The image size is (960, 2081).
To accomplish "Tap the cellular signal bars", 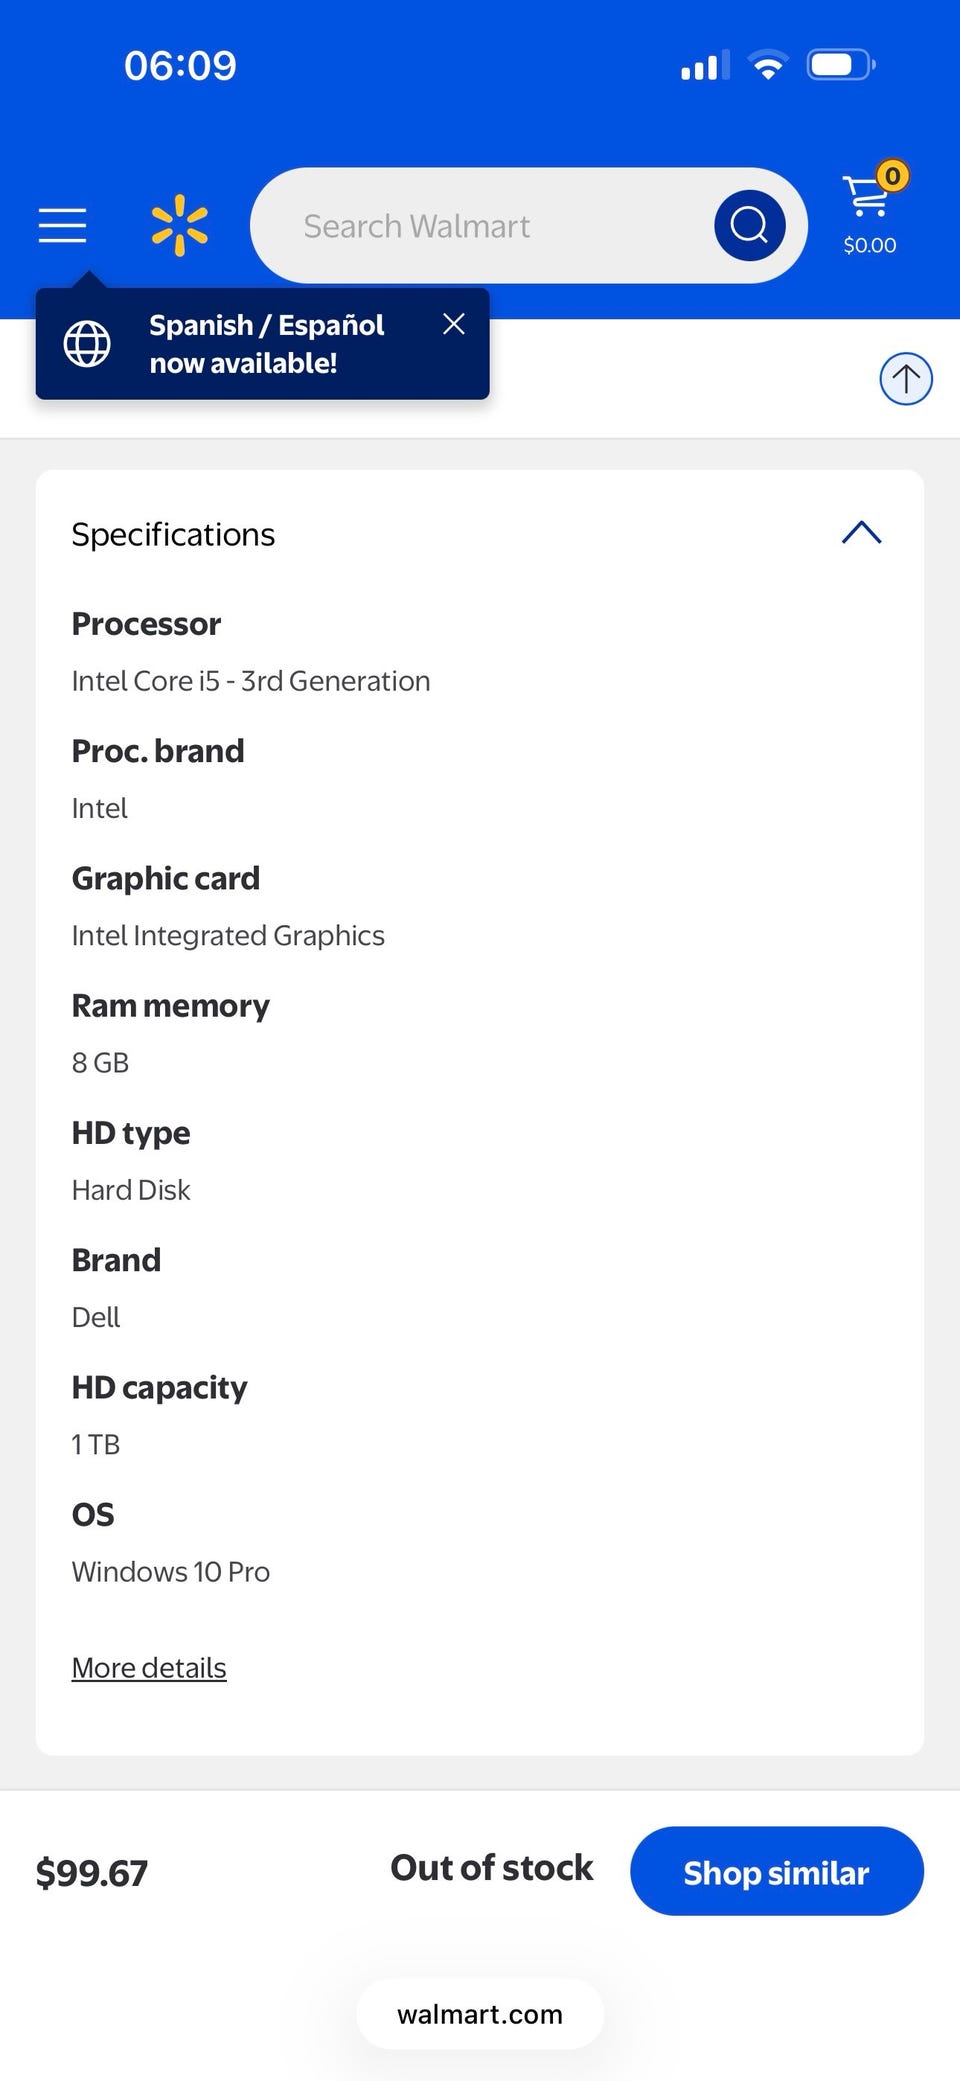I will pyautogui.click(x=702, y=67).
